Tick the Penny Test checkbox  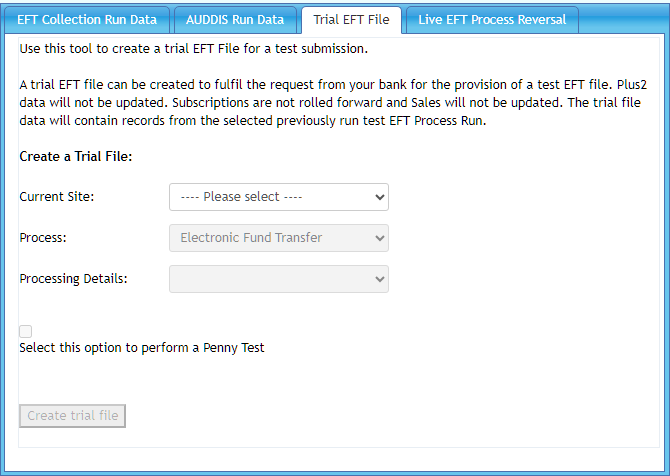click(x=26, y=332)
